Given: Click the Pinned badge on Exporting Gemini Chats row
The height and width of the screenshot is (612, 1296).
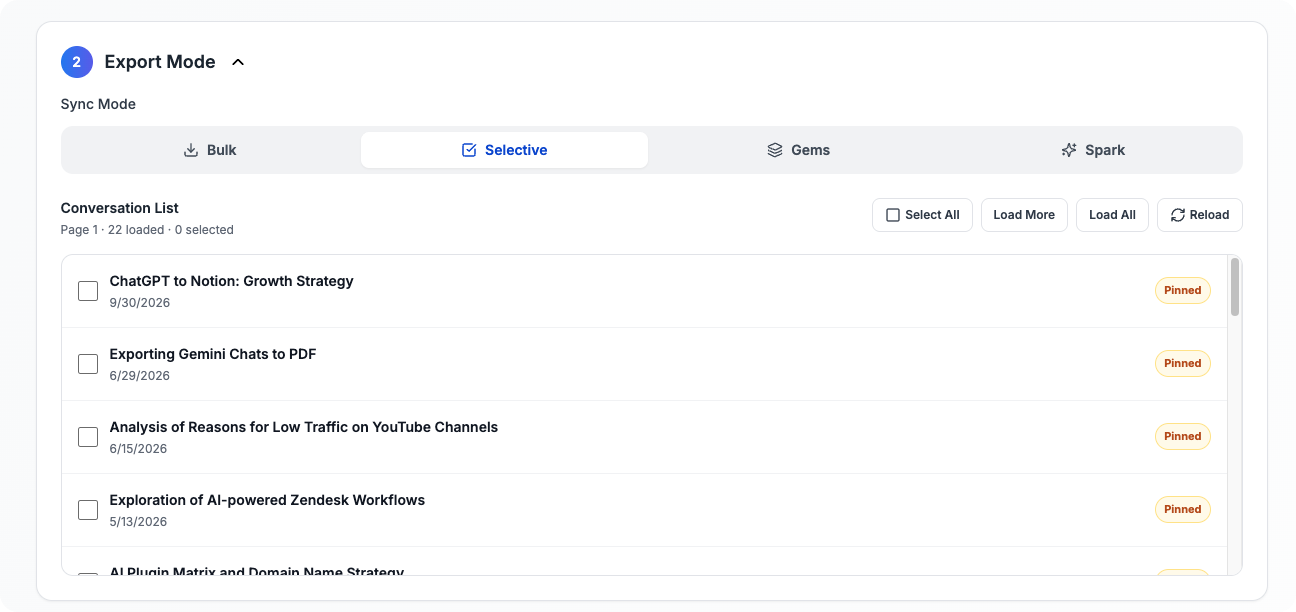Looking at the screenshot, I should (x=1183, y=363).
